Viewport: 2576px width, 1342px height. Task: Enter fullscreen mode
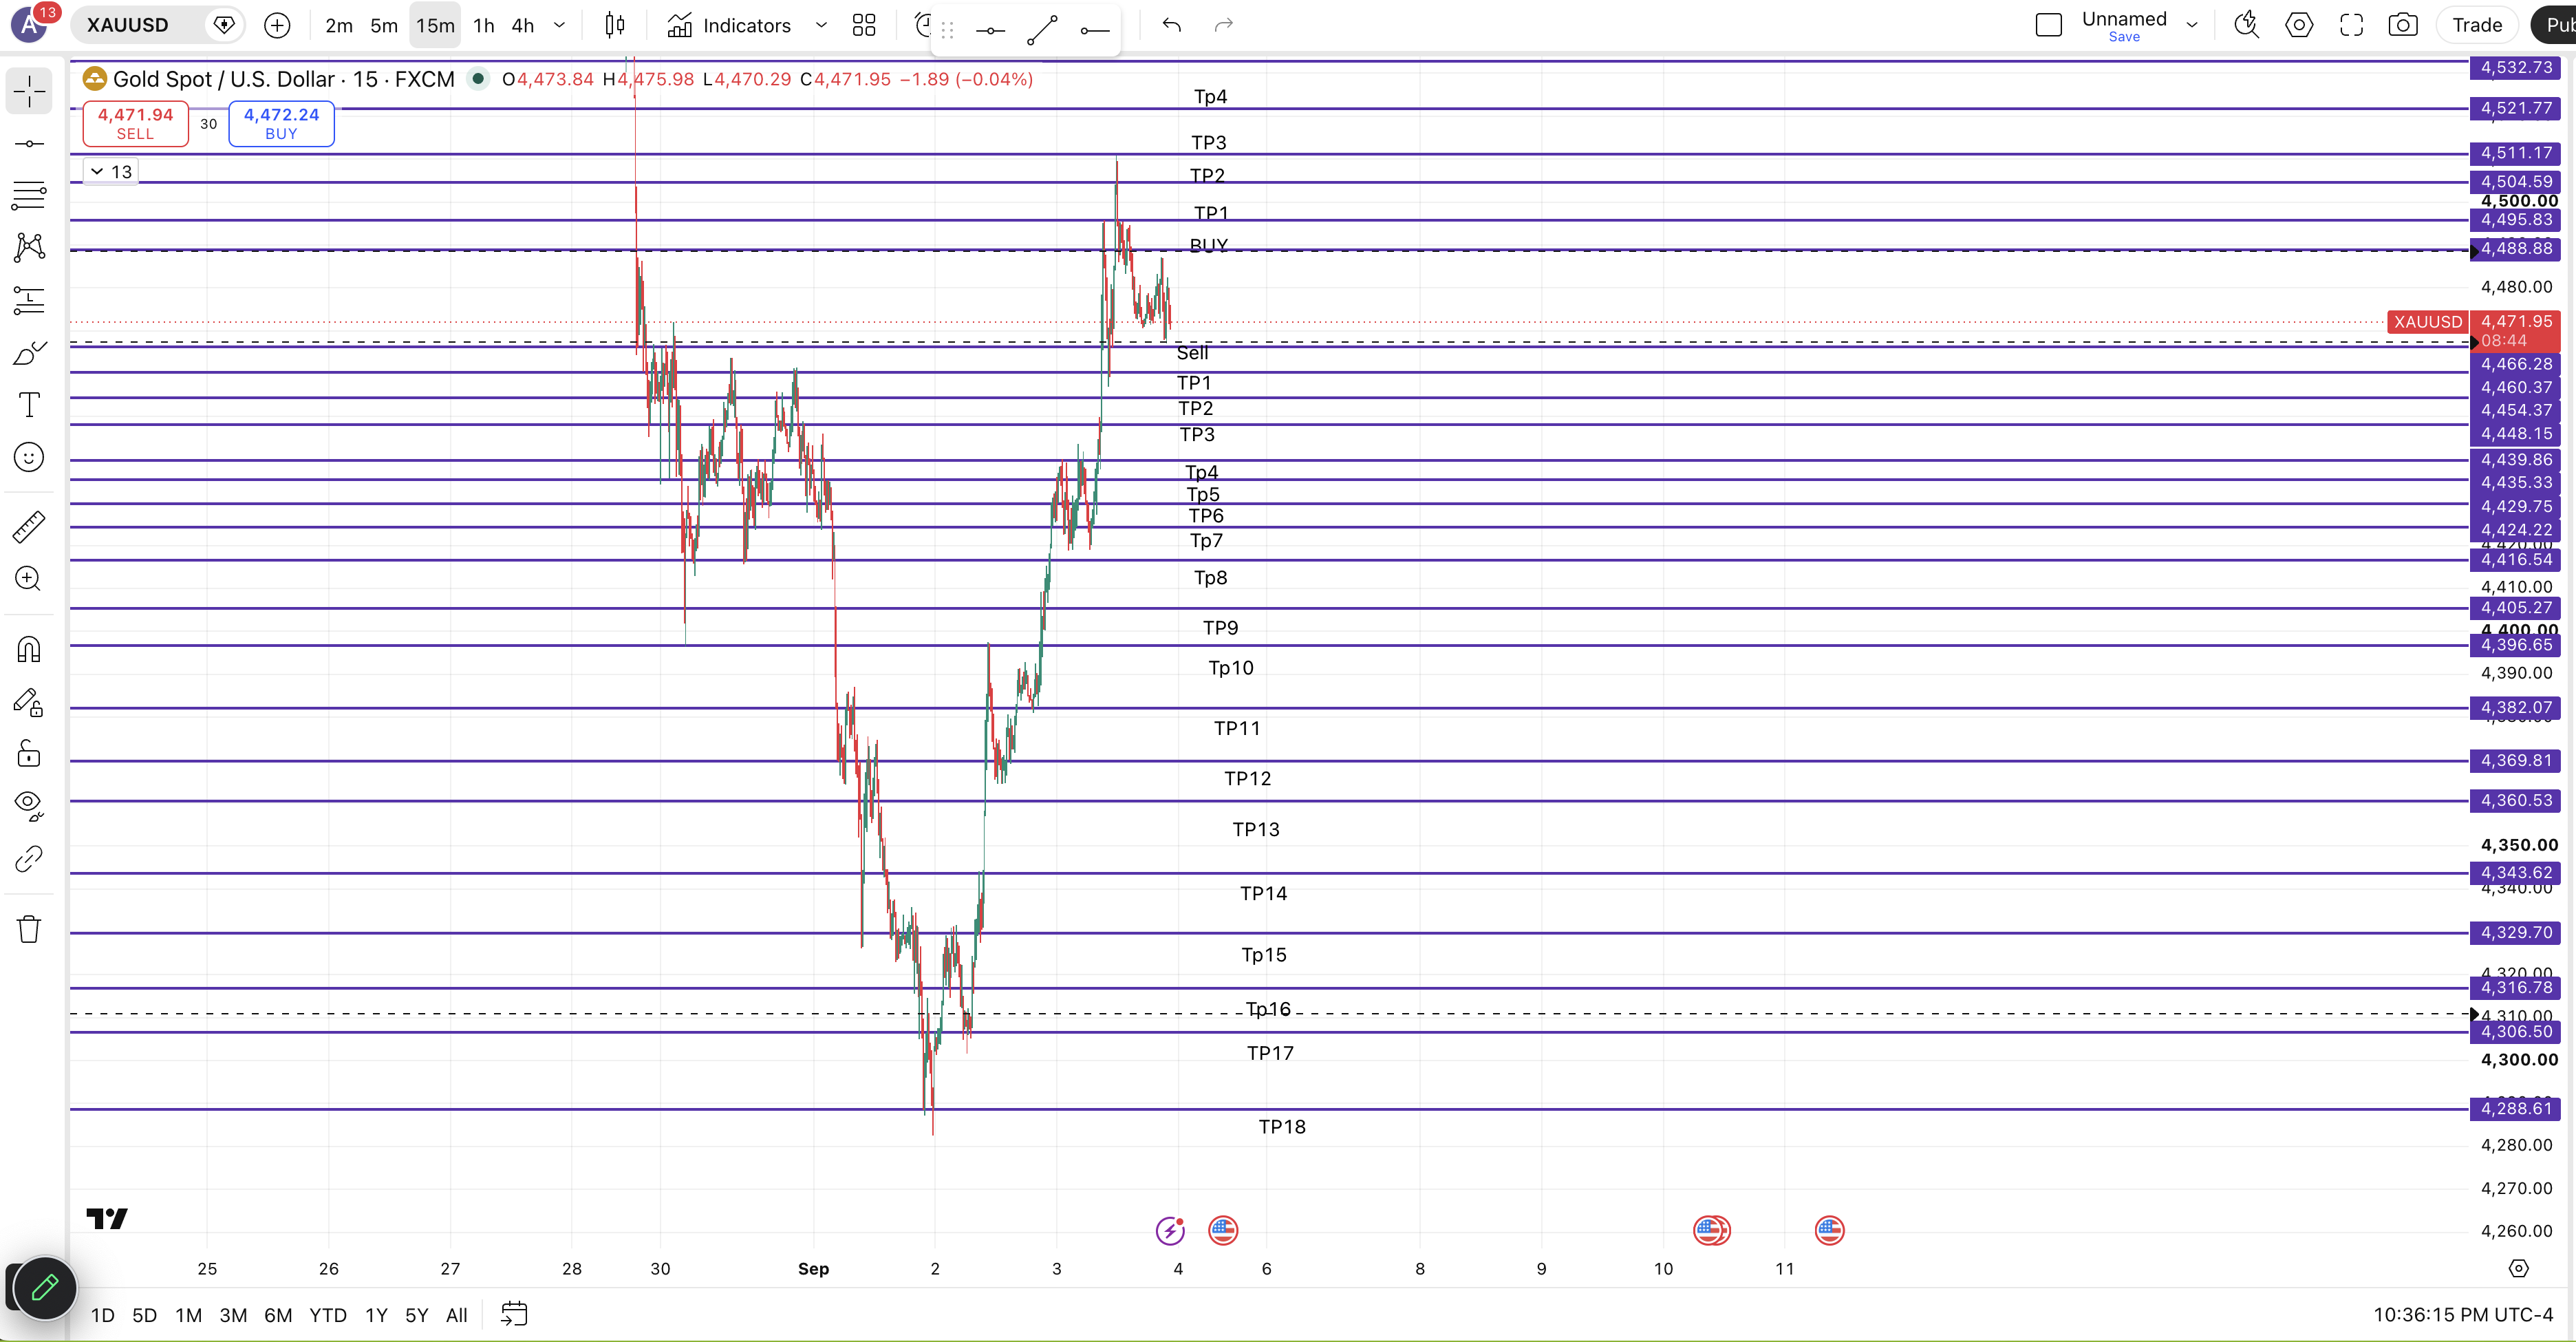click(x=2351, y=25)
